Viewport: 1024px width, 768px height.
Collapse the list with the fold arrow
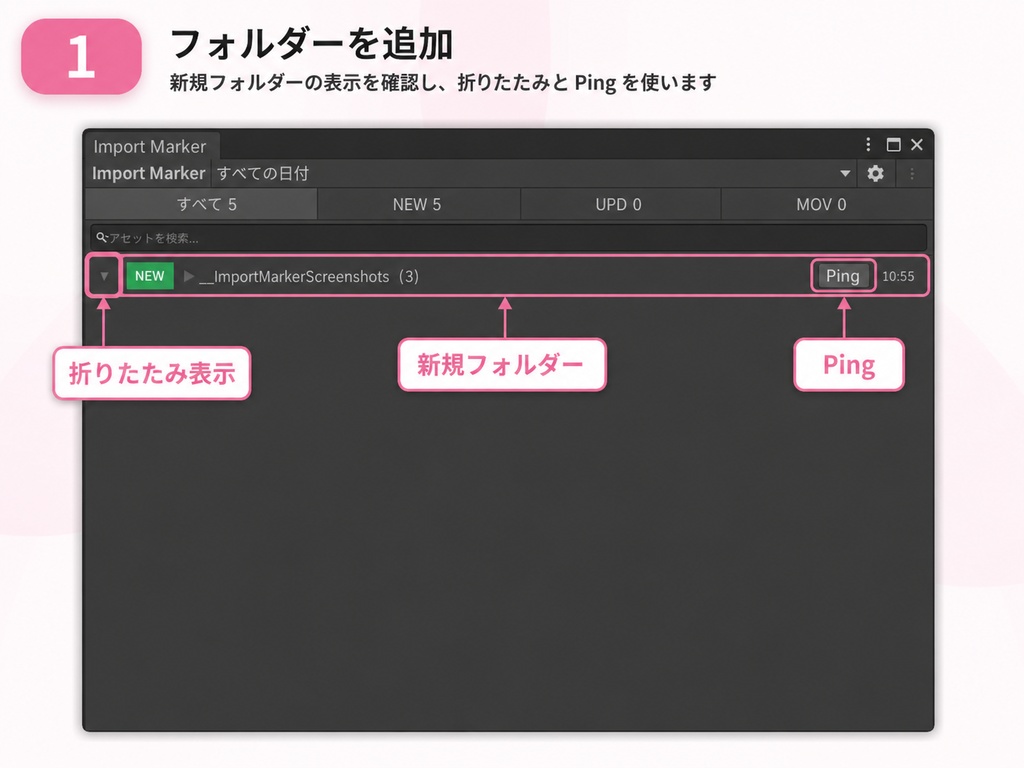(x=104, y=276)
